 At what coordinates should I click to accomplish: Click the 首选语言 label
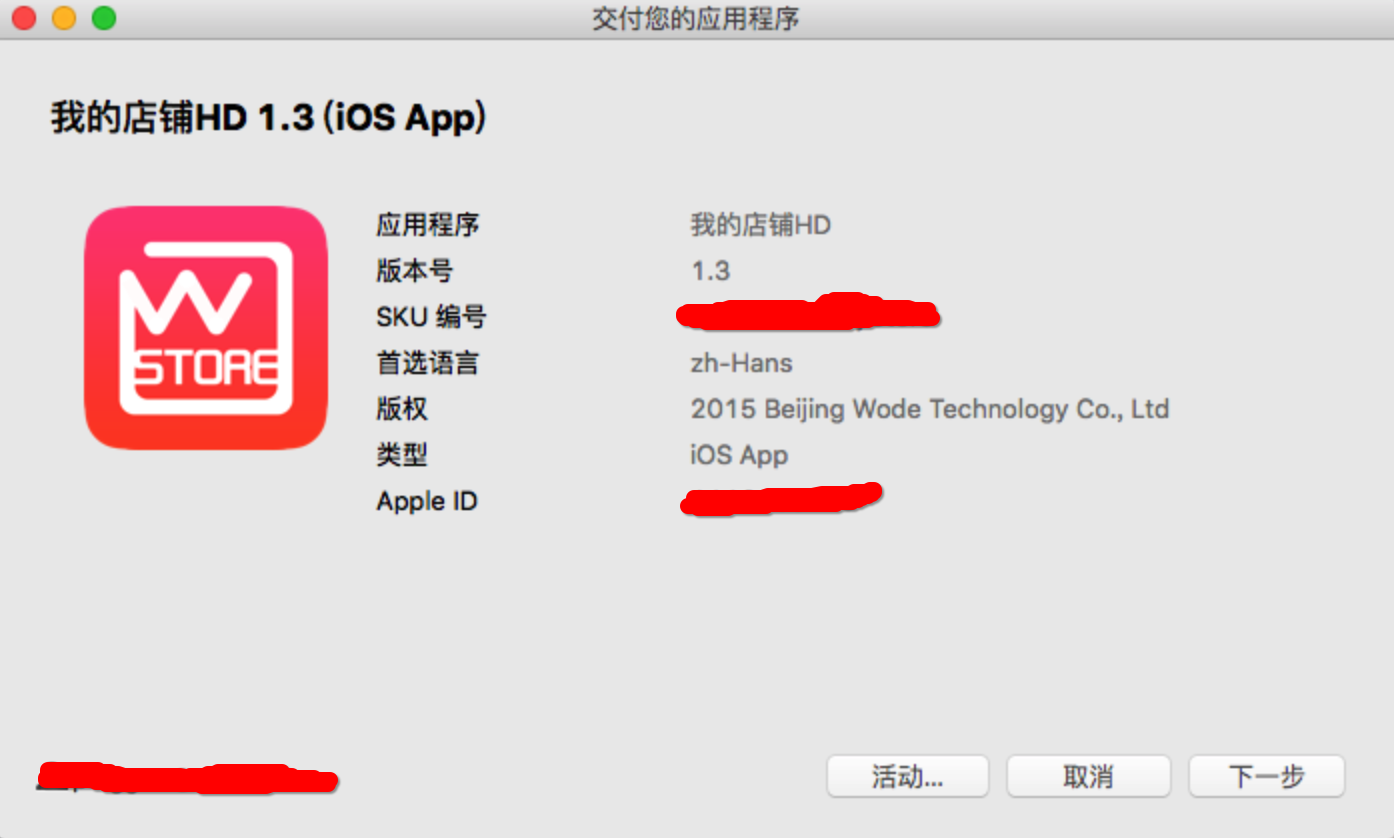point(428,363)
